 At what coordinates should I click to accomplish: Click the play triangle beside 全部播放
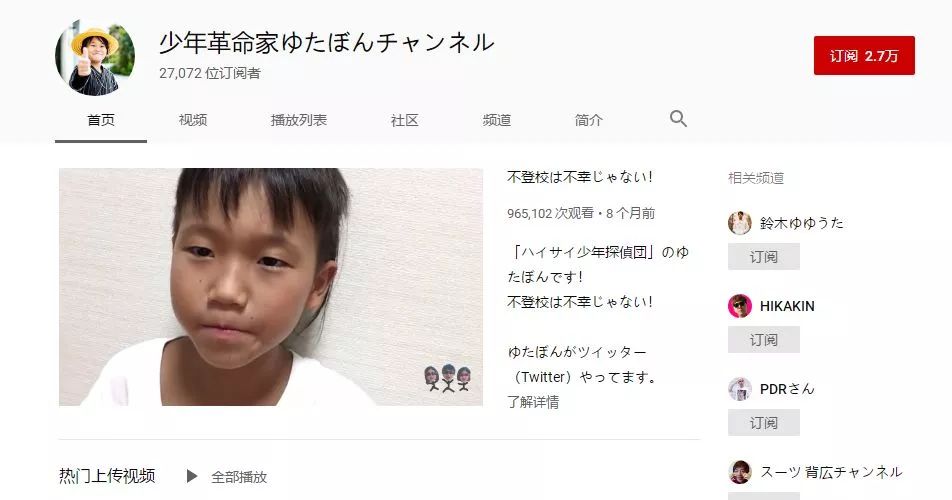tap(192, 476)
